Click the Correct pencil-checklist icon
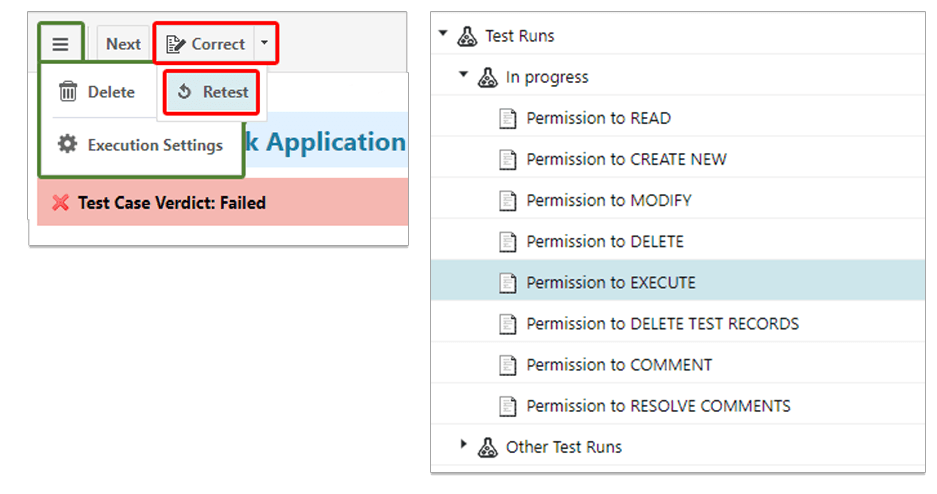This screenshot has width=937, height=494. tap(176, 44)
